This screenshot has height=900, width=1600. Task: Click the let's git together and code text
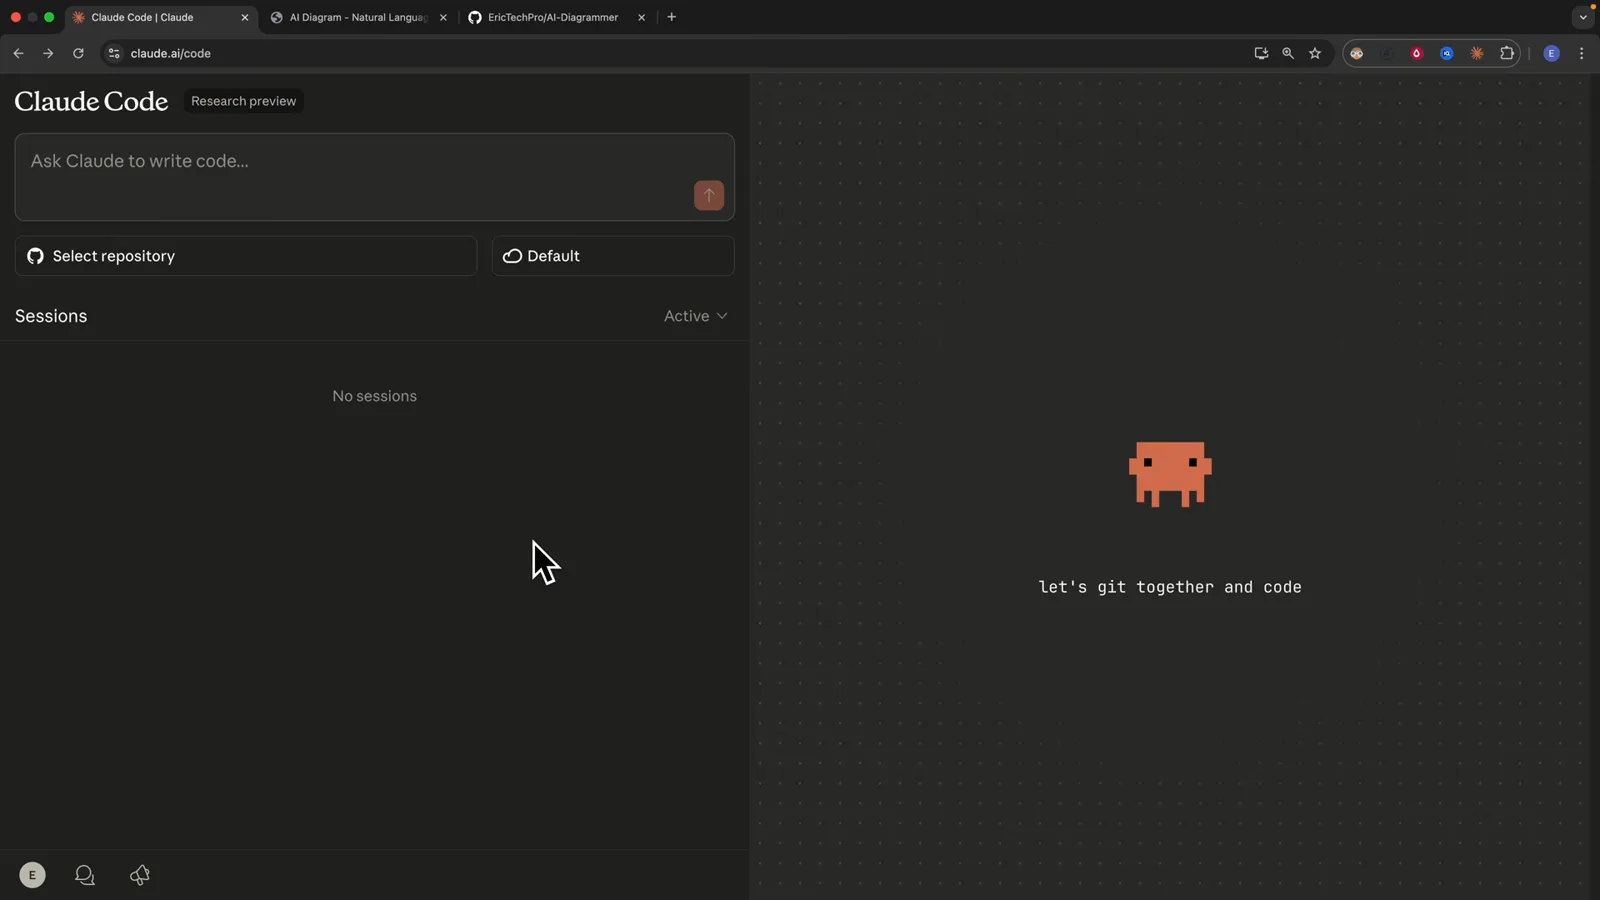coord(1170,587)
